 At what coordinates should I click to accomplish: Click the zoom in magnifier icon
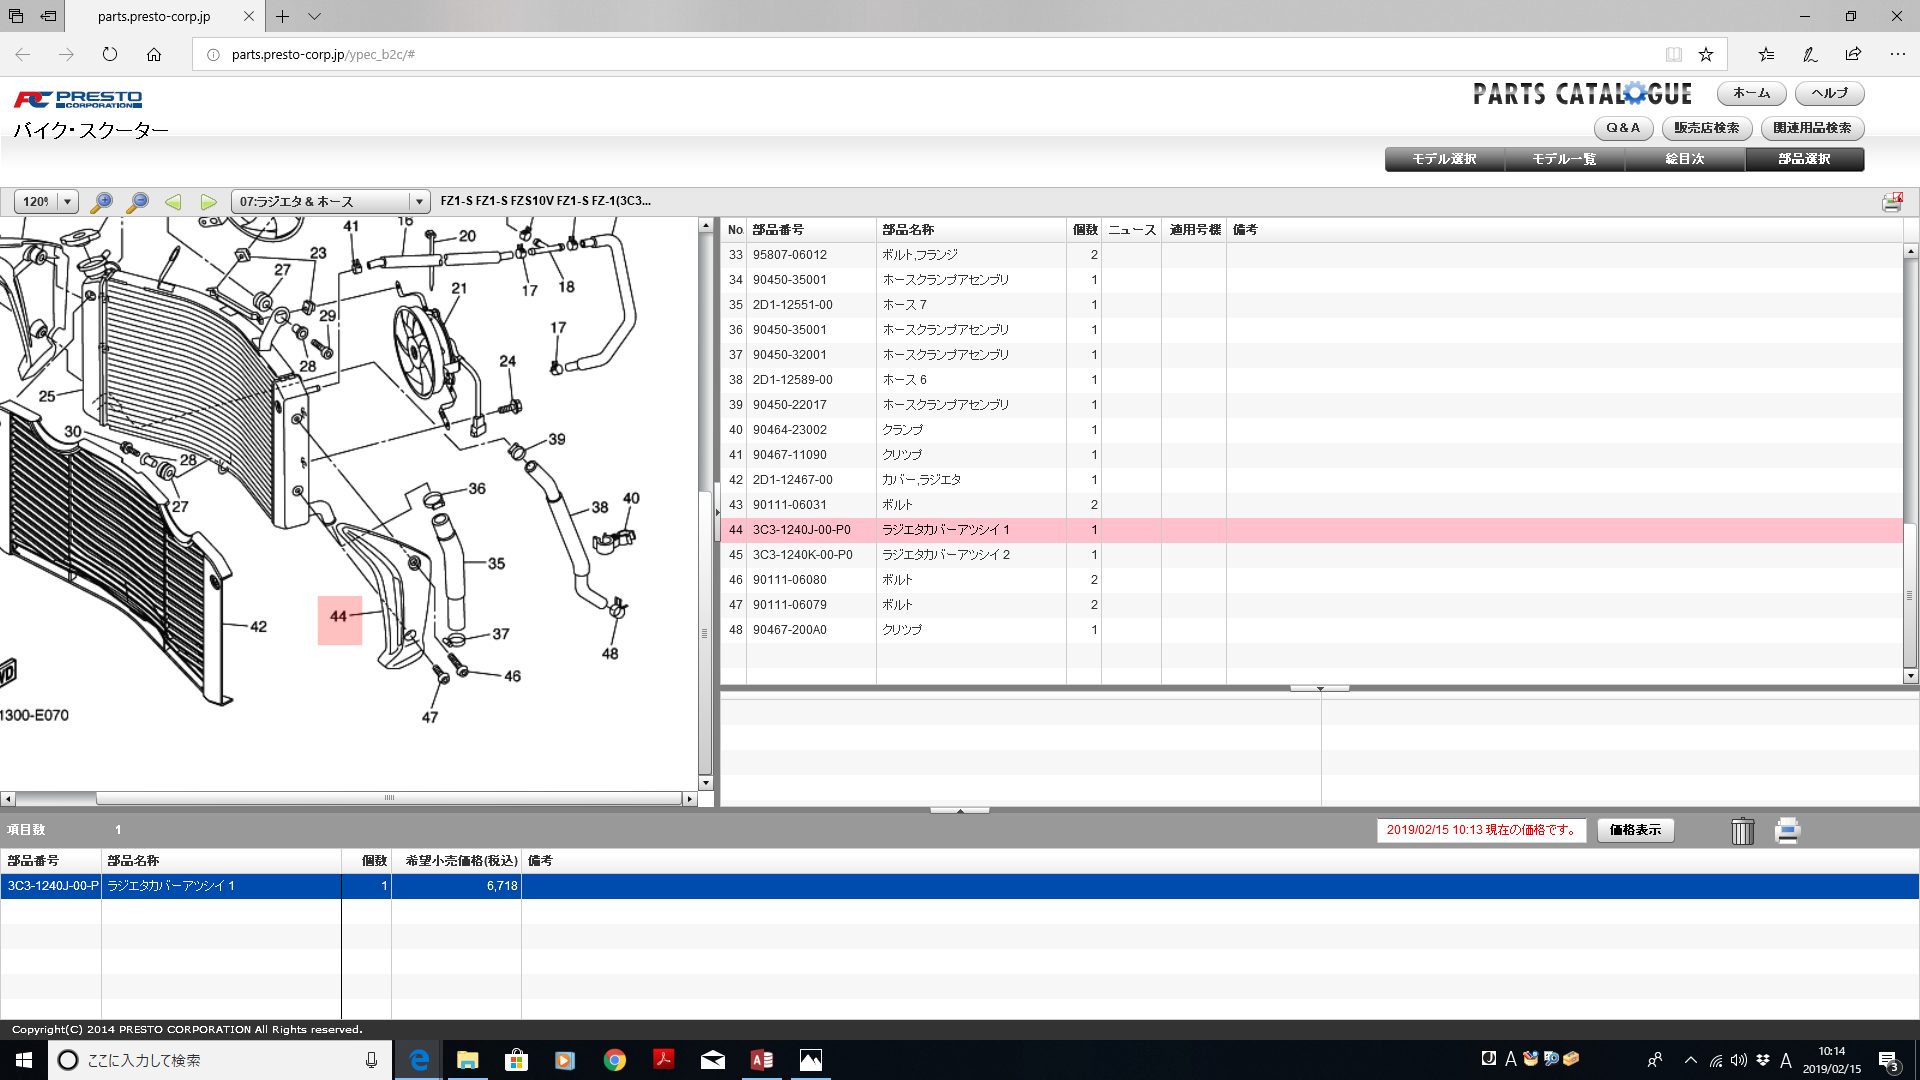[x=101, y=202]
